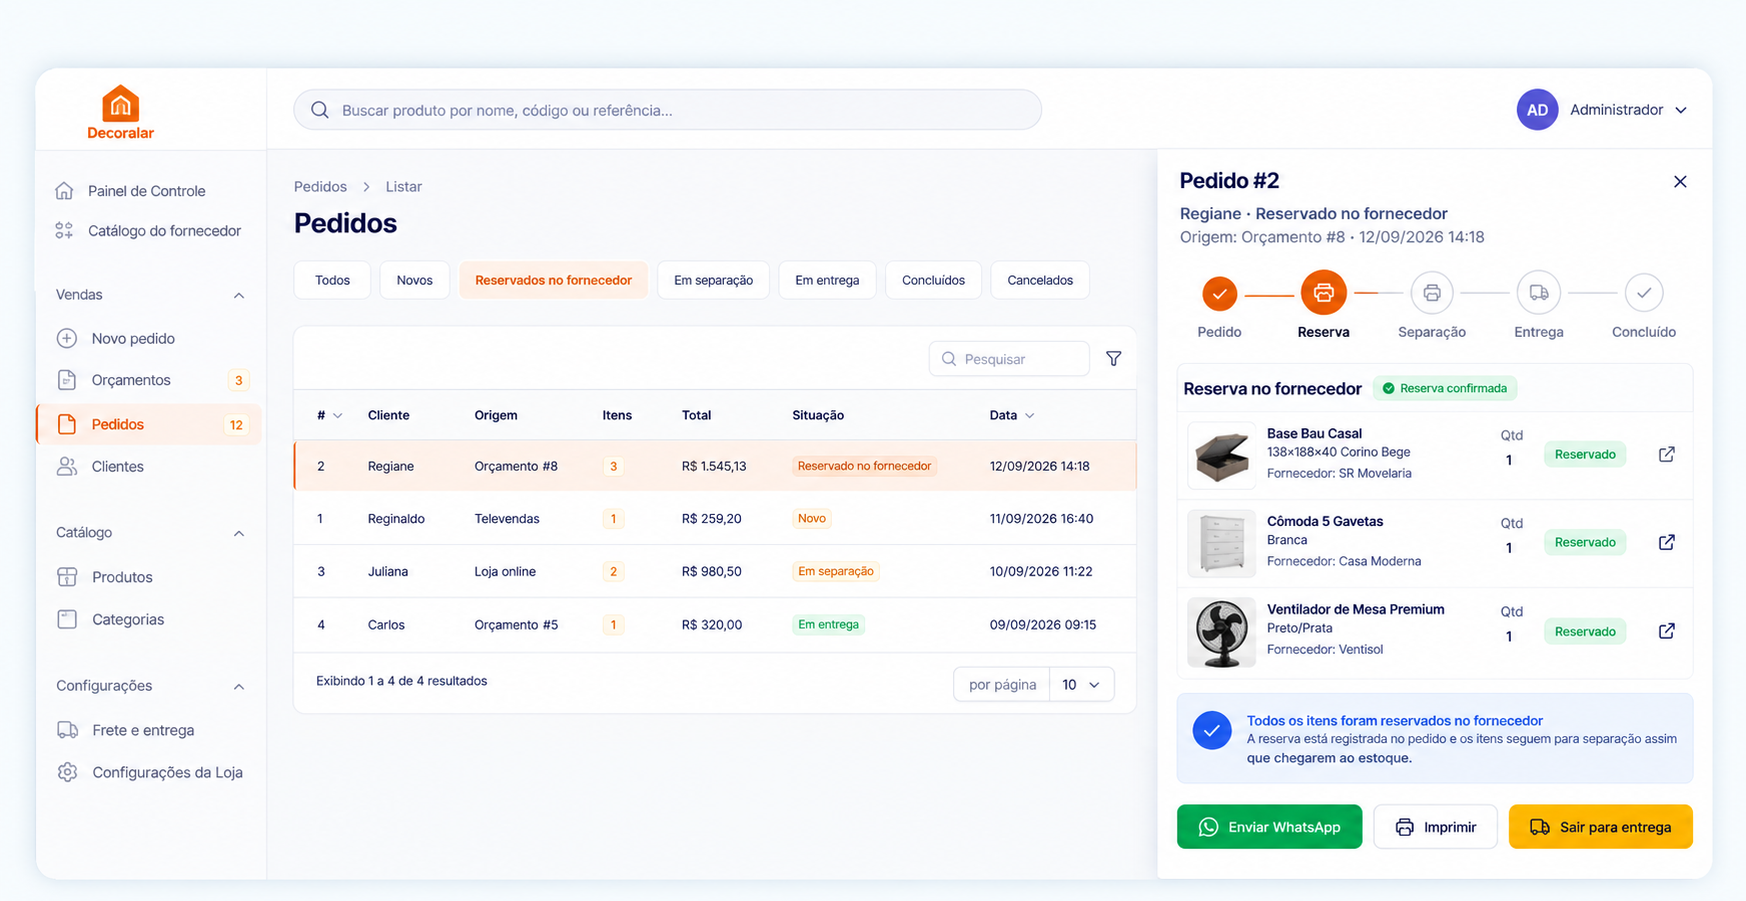
Task: Open Catálogo do fornecedor in sidebar
Action: click(x=148, y=230)
